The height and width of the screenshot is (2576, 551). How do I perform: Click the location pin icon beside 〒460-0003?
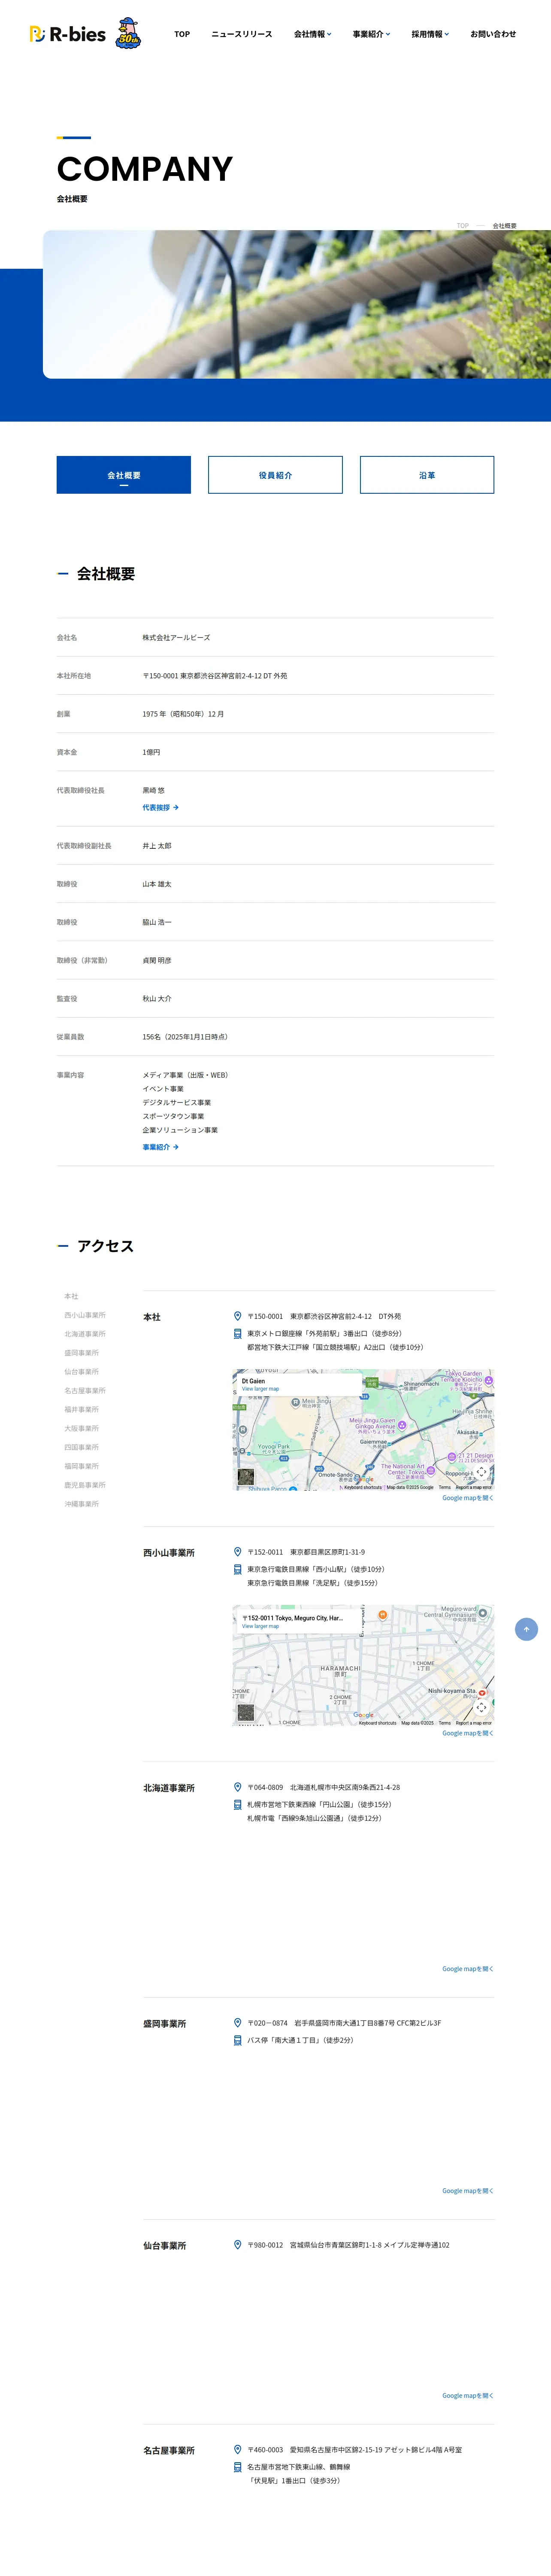[x=238, y=2450]
